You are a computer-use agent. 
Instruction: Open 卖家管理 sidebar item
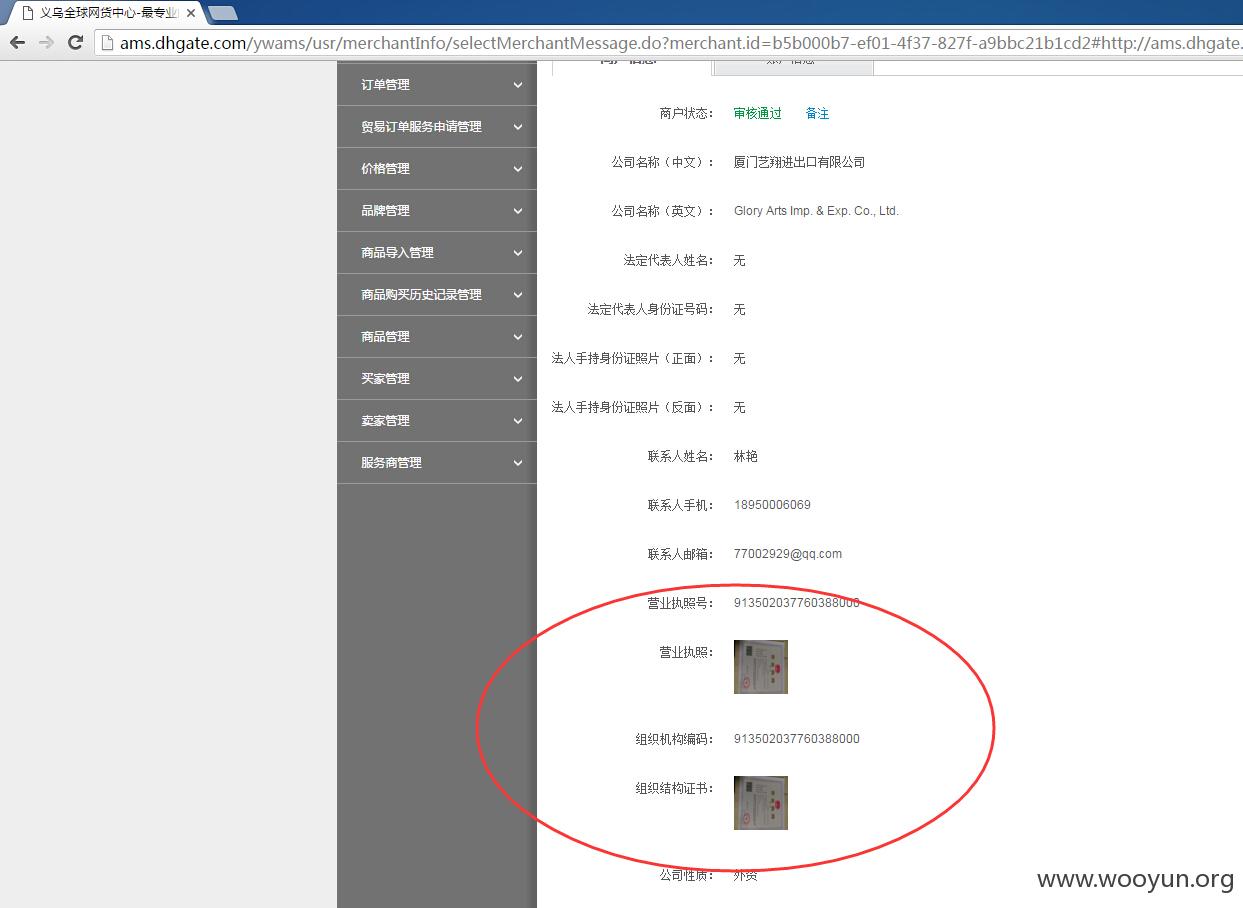point(437,421)
